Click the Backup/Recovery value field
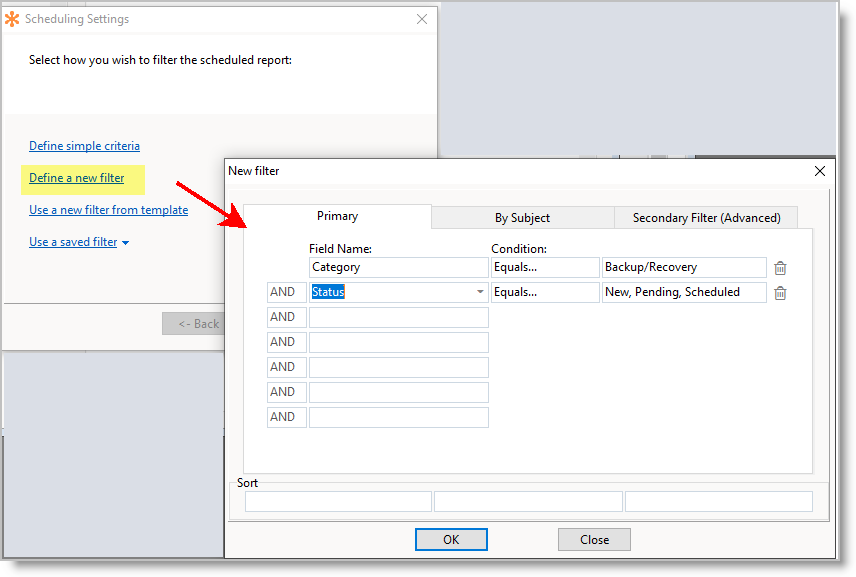Viewport: 856px width, 577px height. tap(684, 267)
